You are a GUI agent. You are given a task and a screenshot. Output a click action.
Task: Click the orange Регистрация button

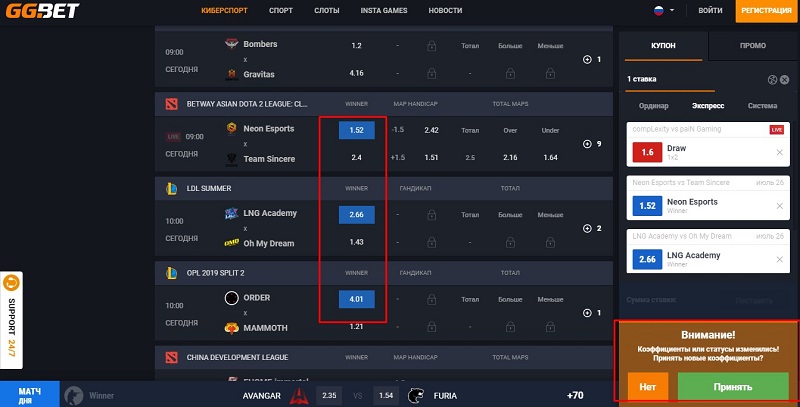click(x=767, y=10)
